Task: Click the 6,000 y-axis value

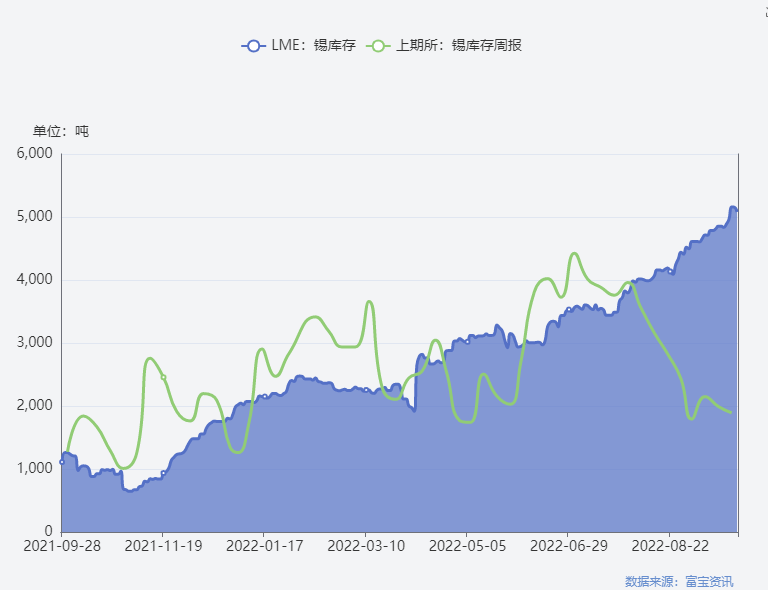Action: (34, 153)
